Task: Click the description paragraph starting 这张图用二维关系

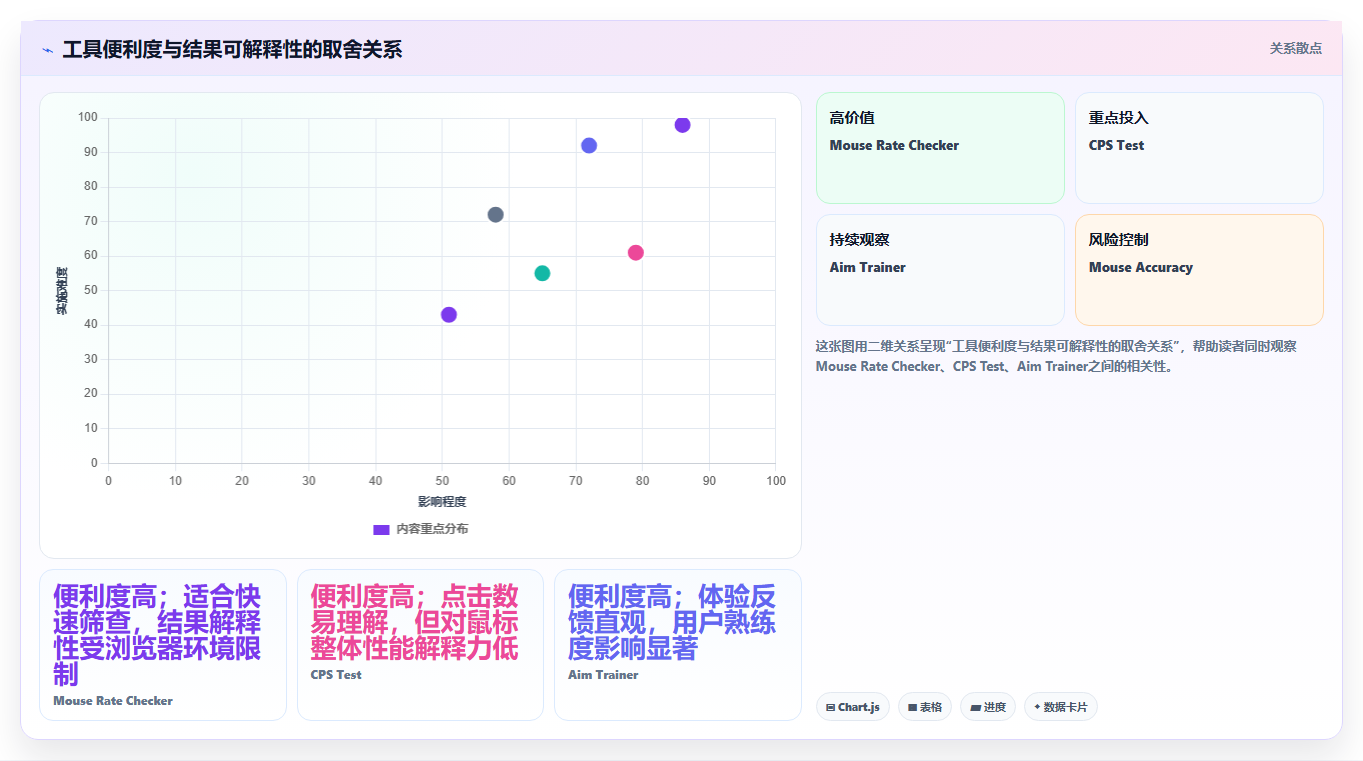Action: tap(1057, 356)
